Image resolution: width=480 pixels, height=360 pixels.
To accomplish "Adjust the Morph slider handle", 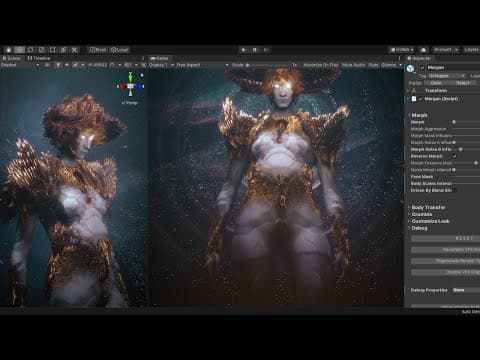I will tap(454, 122).
